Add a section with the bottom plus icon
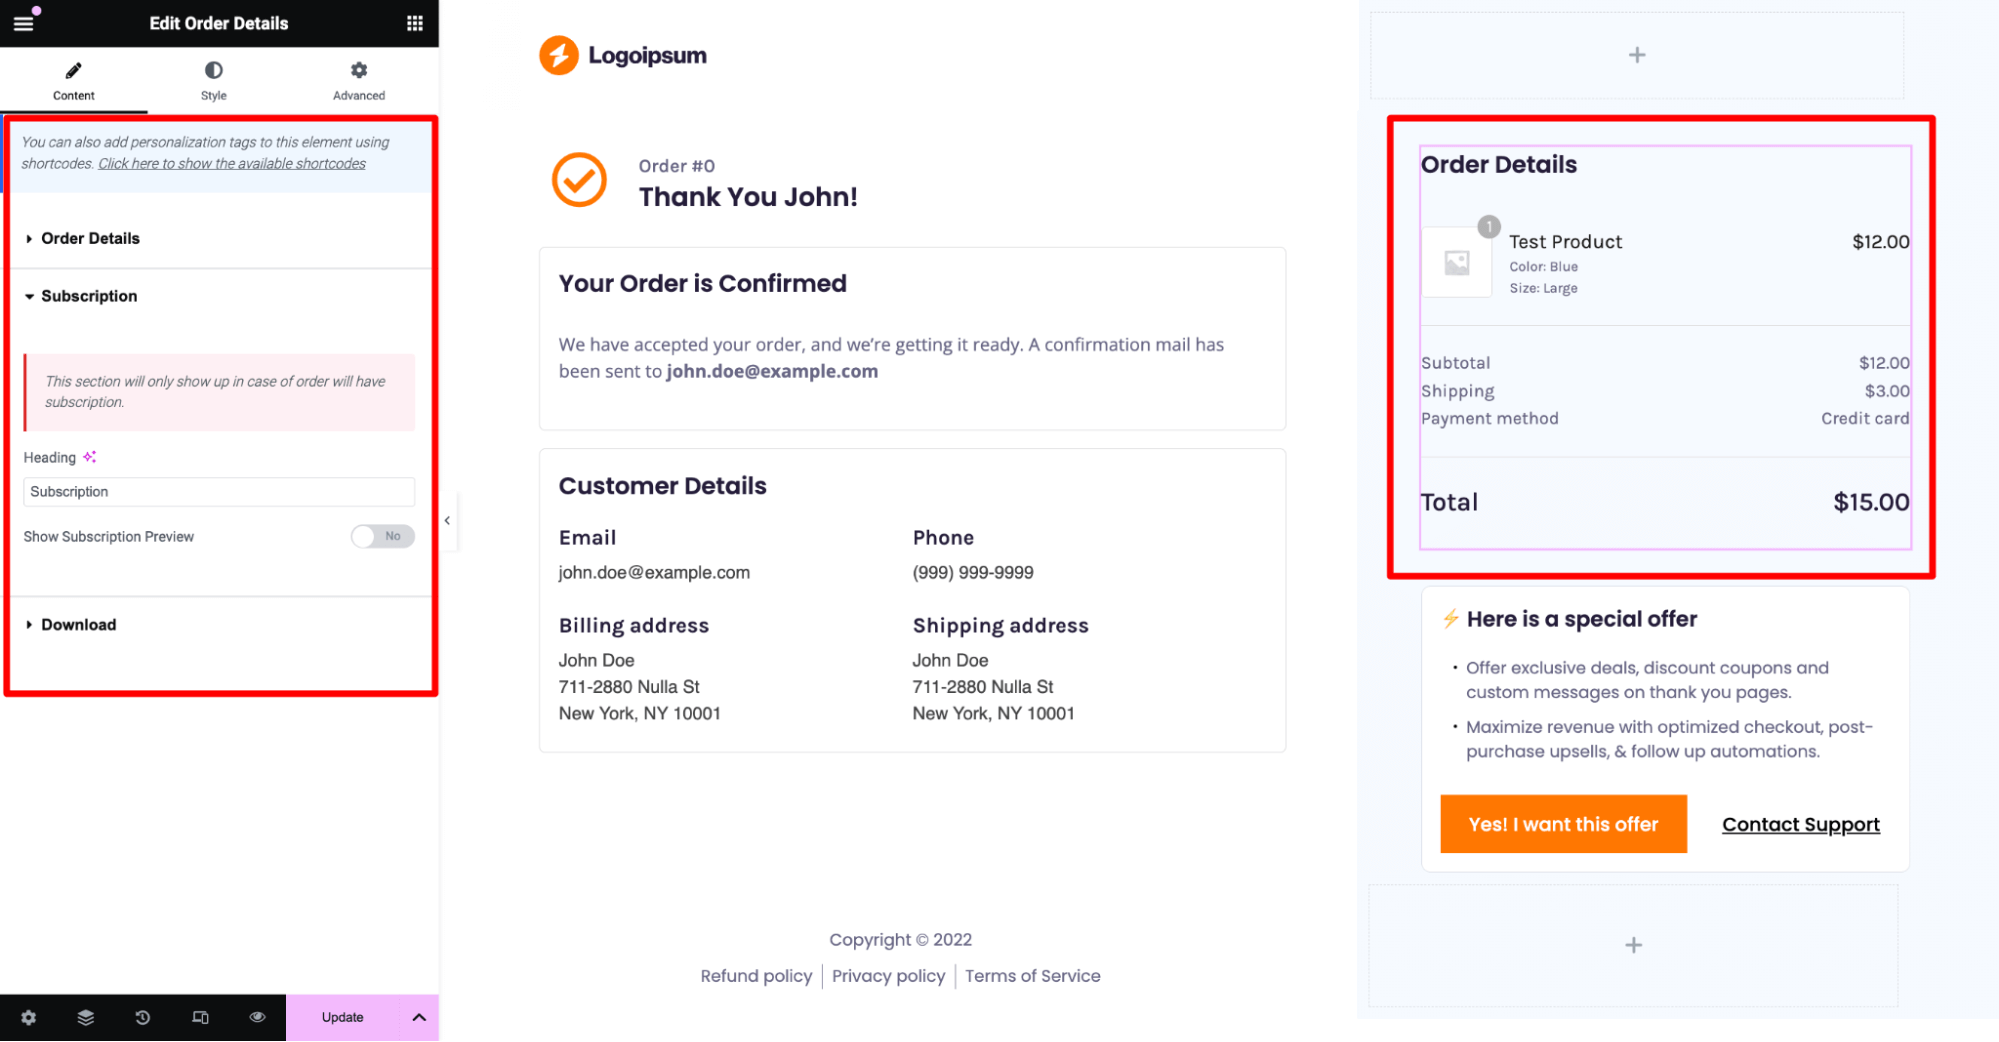 tap(1633, 945)
